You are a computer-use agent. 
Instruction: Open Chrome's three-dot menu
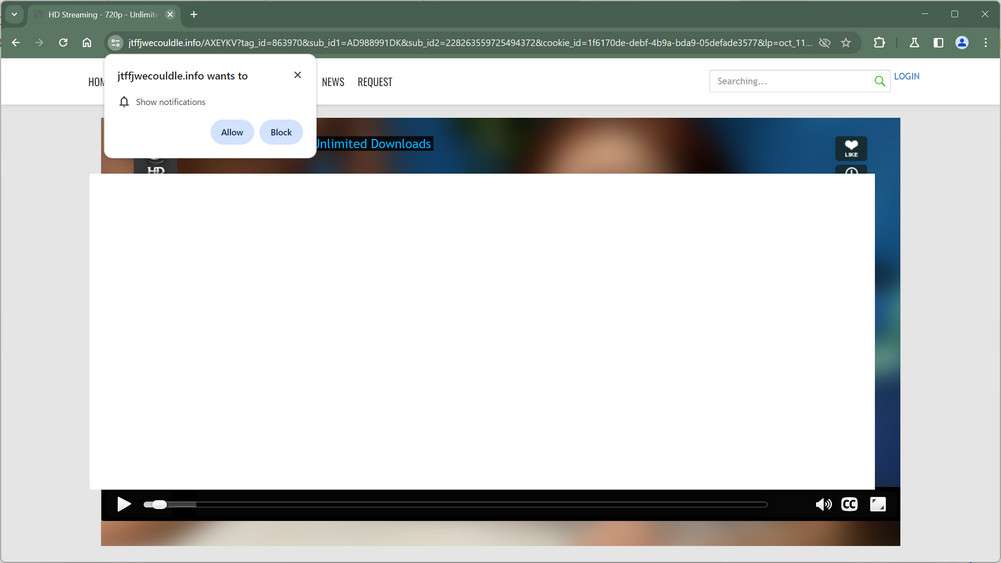[985, 43]
